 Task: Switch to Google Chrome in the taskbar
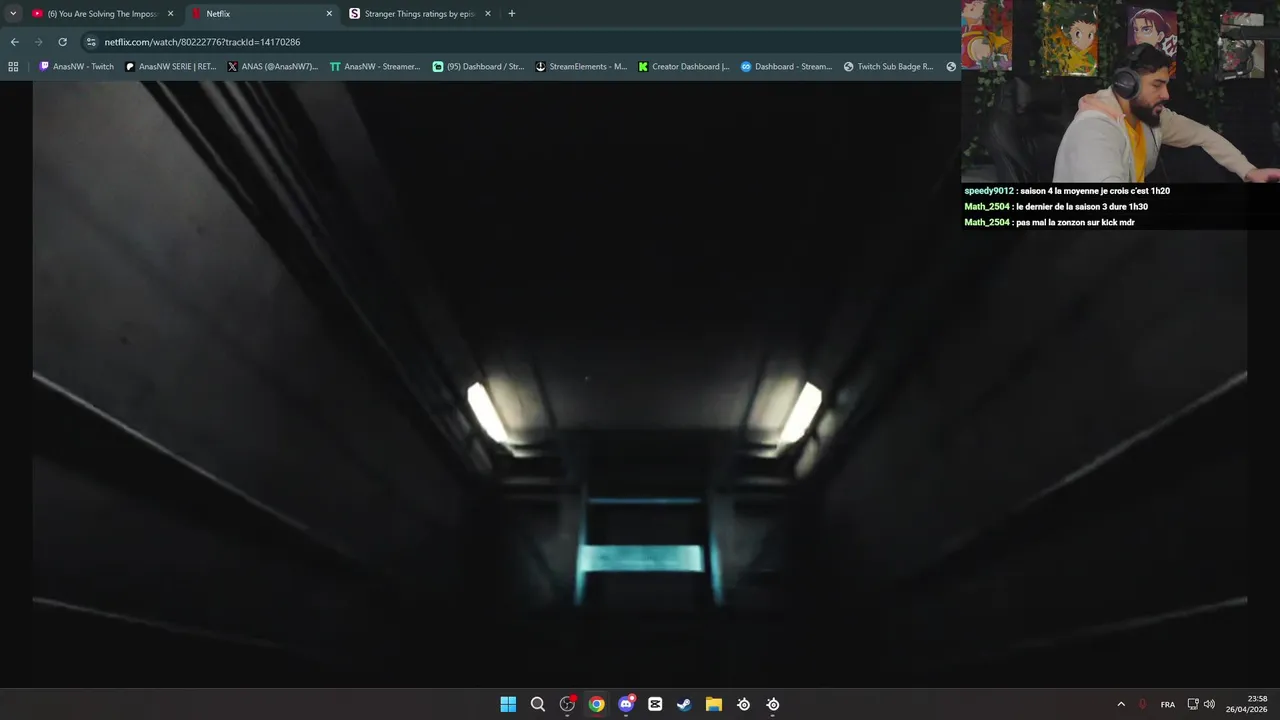pyautogui.click(x=596, y=704)
